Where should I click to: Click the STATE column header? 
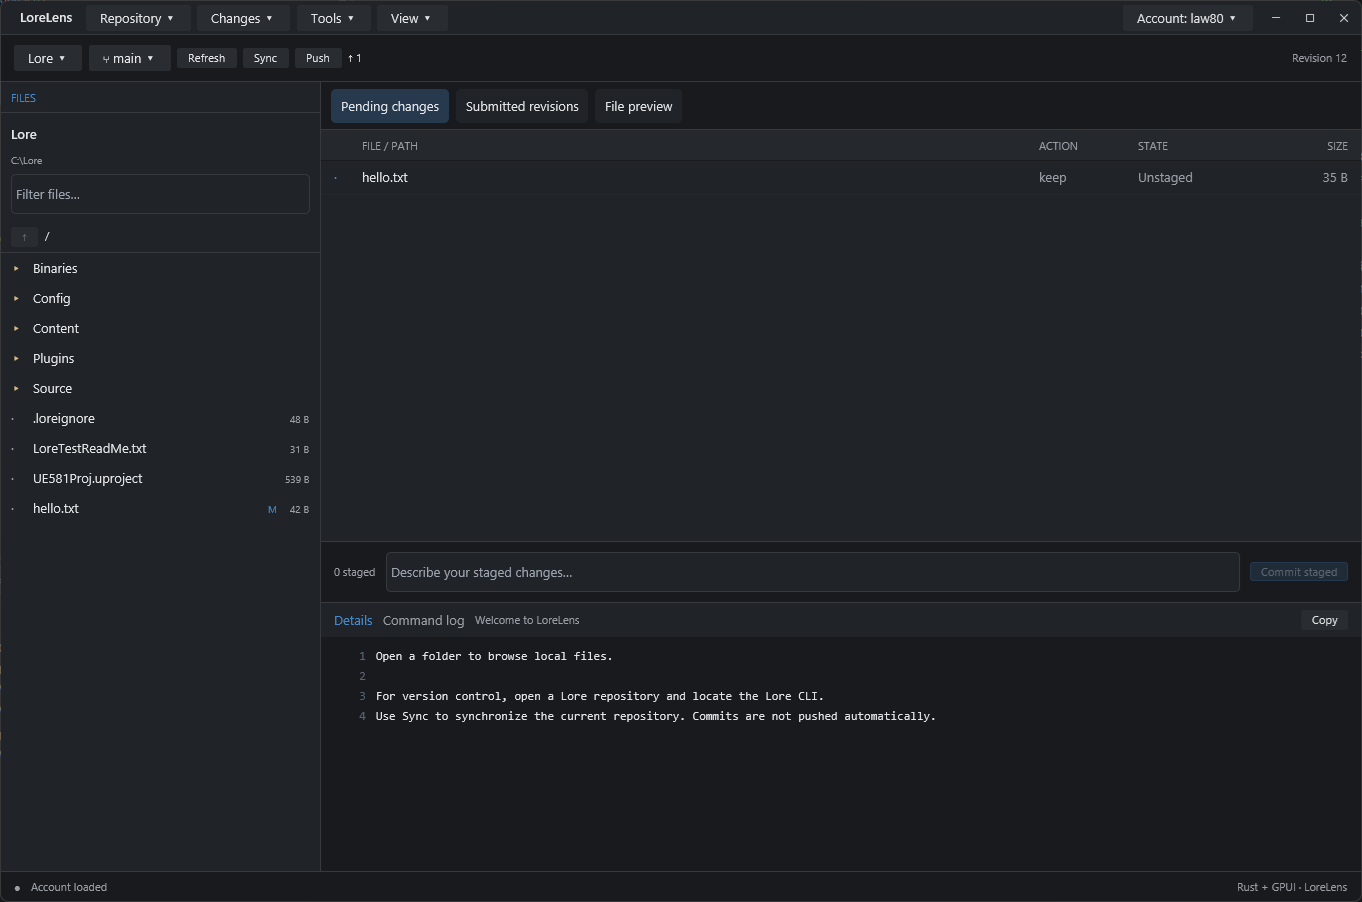[x=1153, y=146]
